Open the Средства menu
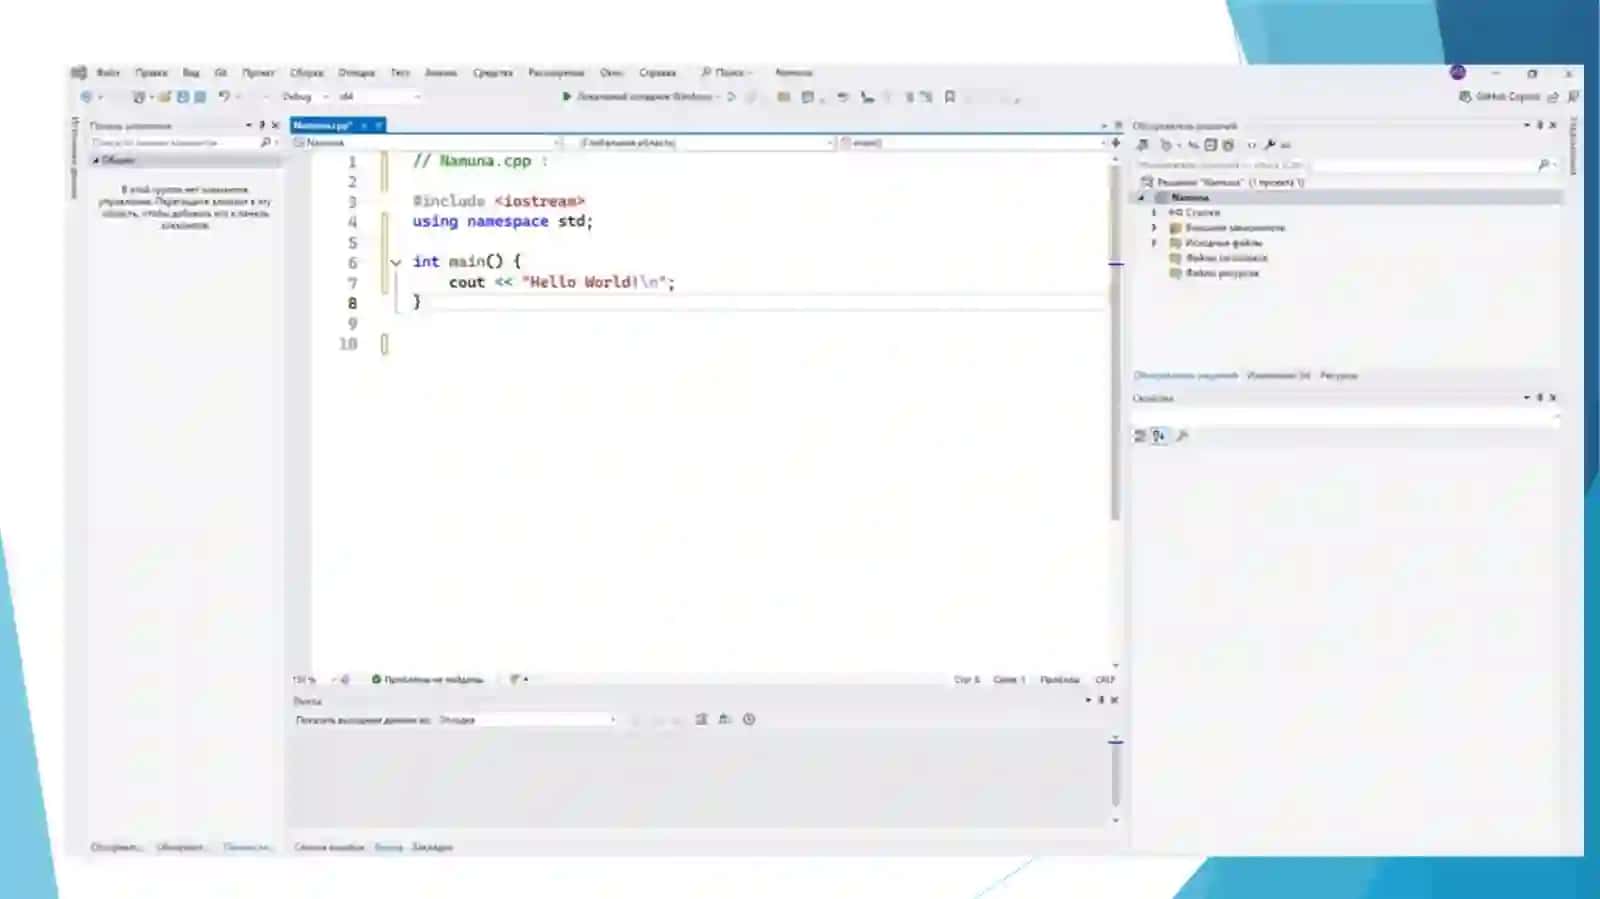Viewport: 1600px width, 899px height. click(492, 72)
